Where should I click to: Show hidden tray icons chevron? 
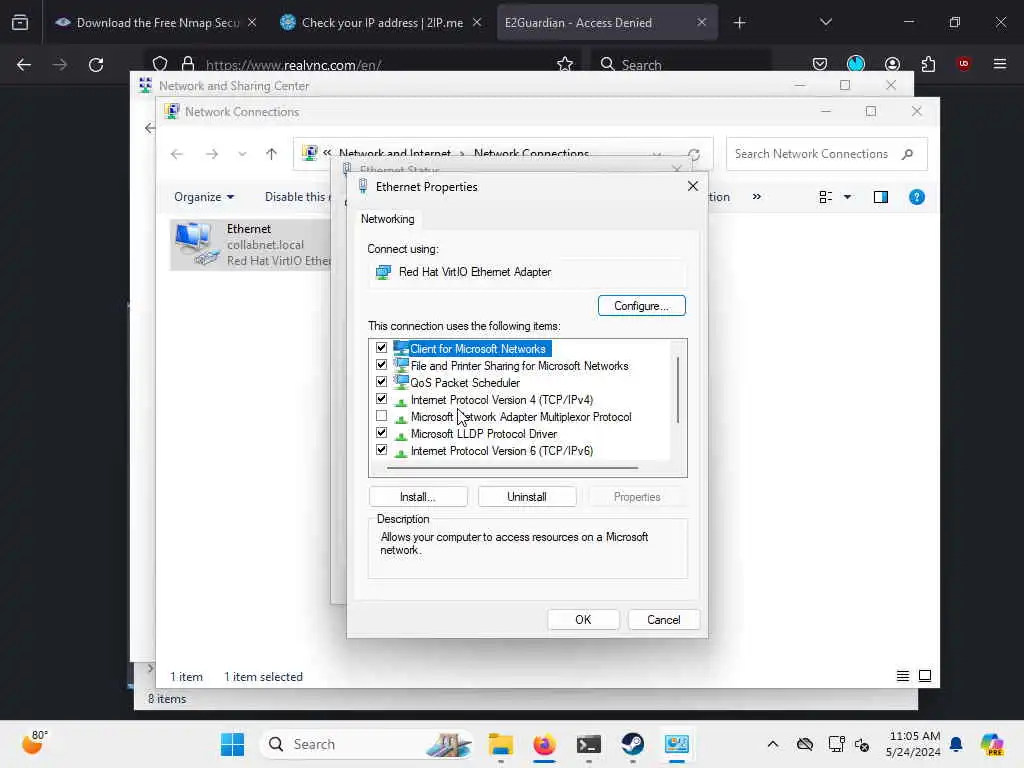773,744
